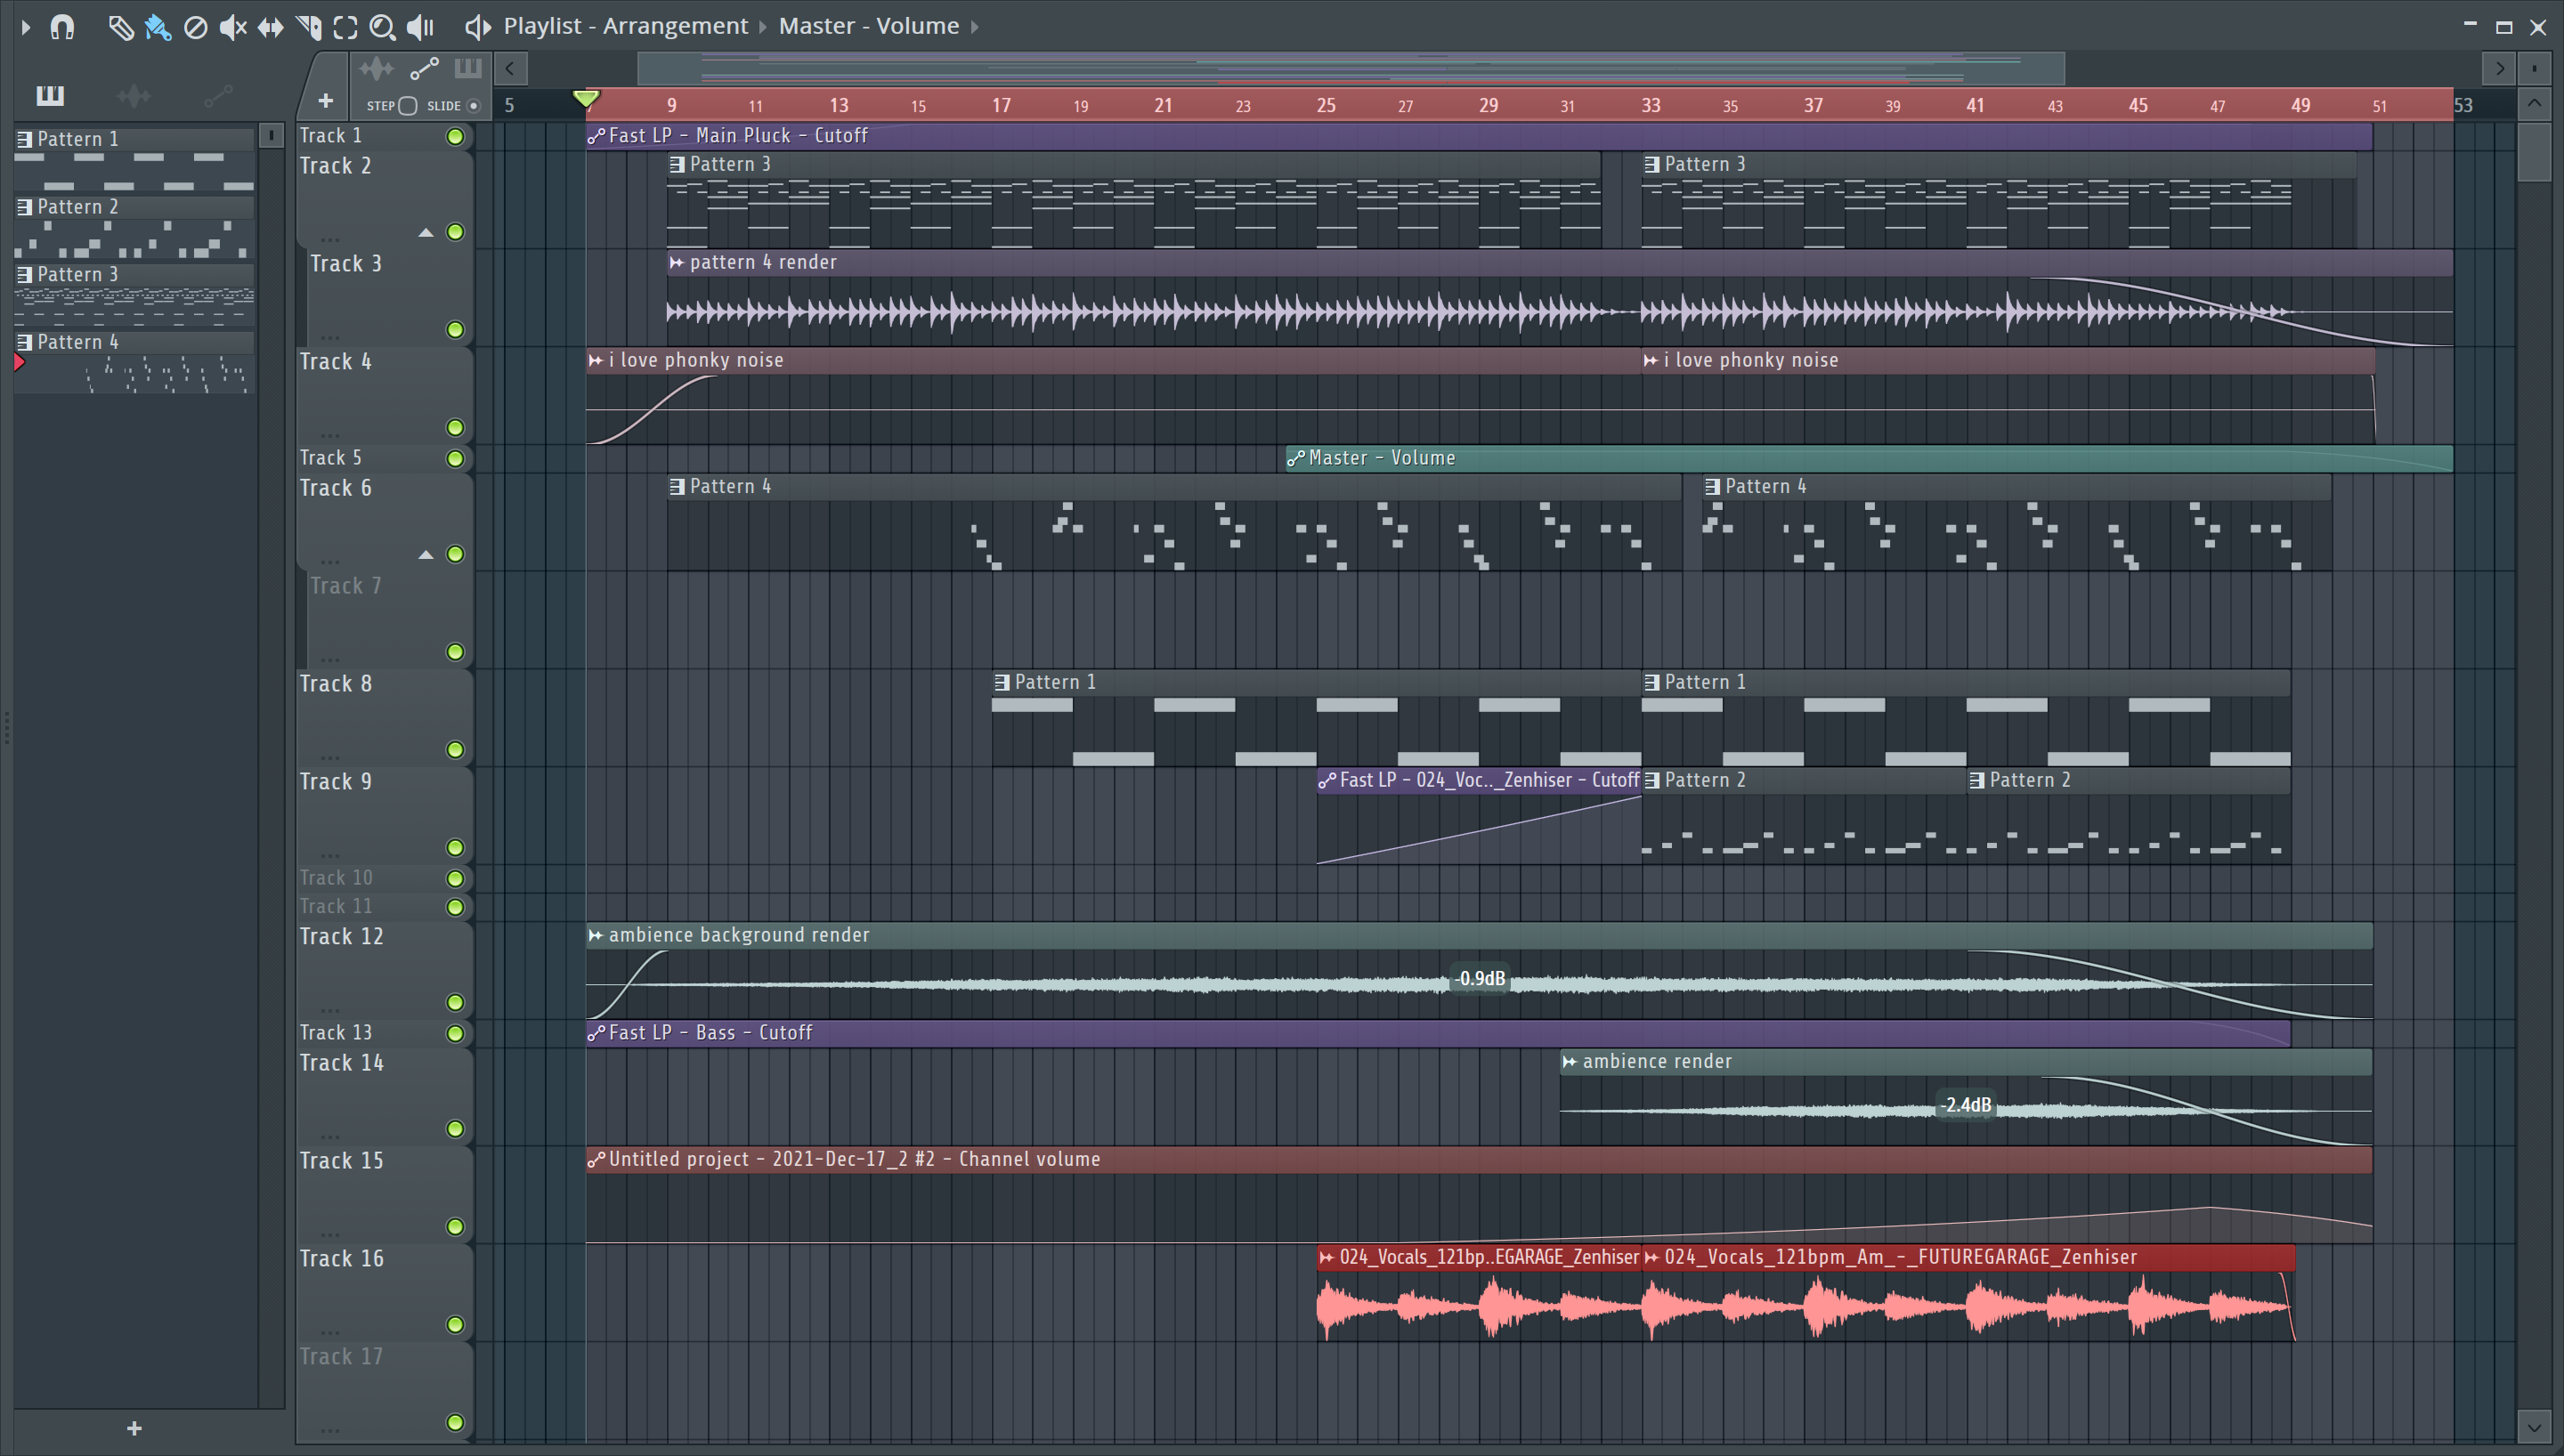
Task: Click the picker panel scroll handle
Action: (x=271, y=136)
